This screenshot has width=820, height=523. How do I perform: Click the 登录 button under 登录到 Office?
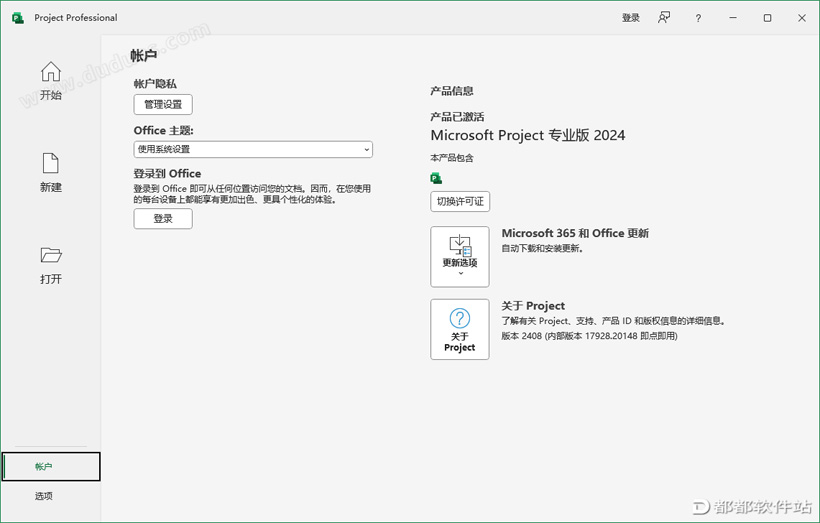point(163,219)
